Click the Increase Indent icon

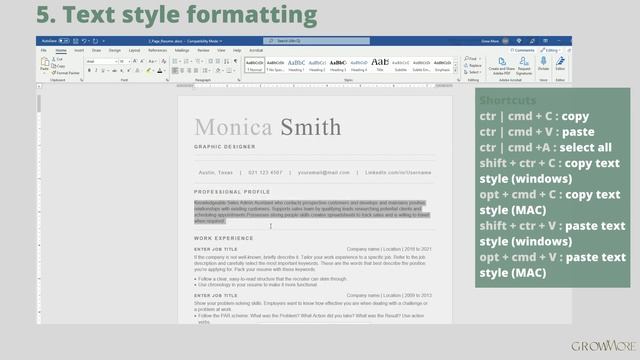point(218,61)
